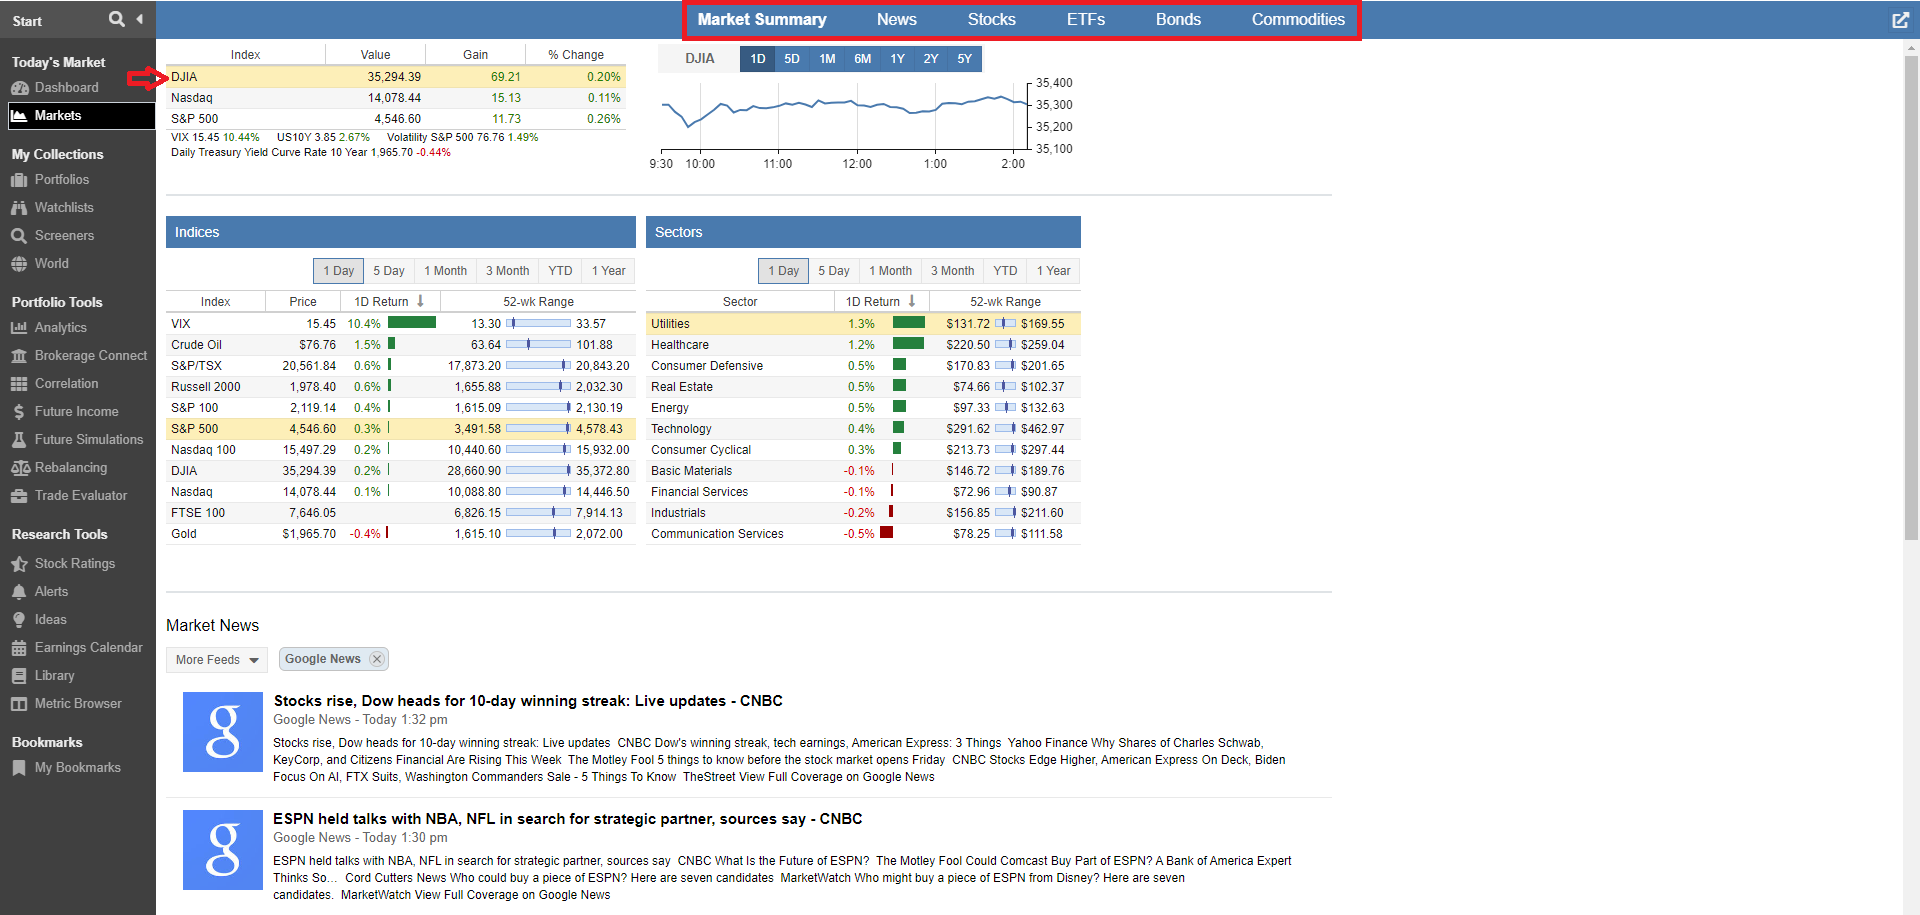This screenshot has height=915, width=1920.
Task: Switch DJIA chart to 5D range
Action: point(792,59)
